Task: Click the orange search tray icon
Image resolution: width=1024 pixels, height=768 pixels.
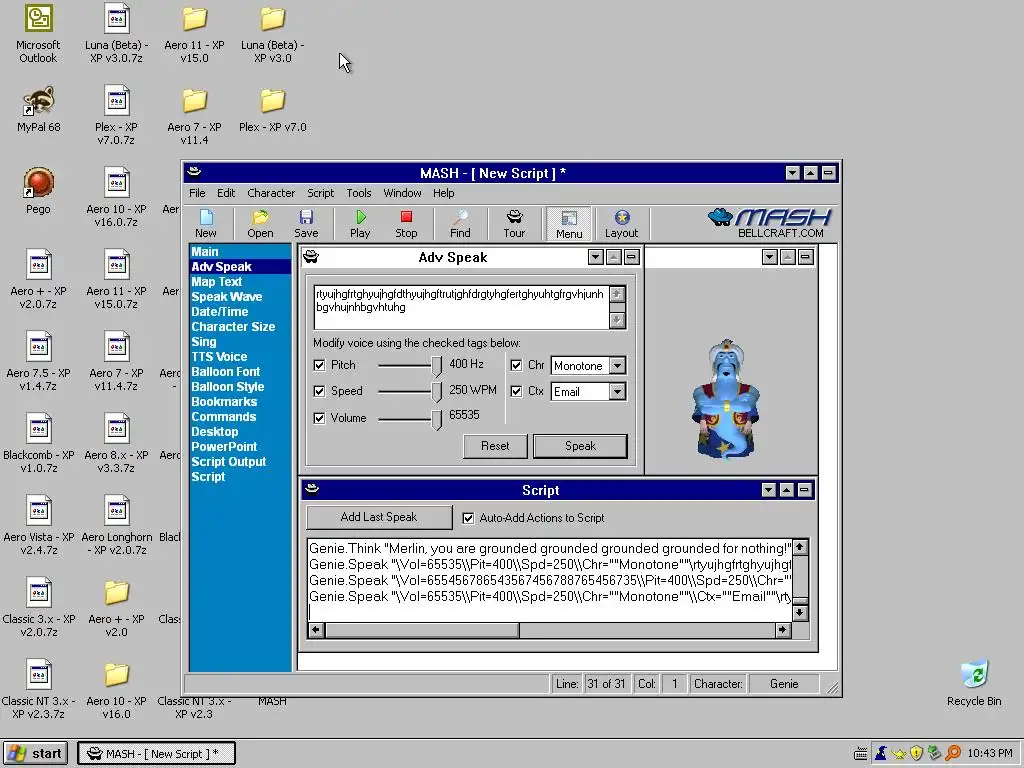Action: (953, 753)
